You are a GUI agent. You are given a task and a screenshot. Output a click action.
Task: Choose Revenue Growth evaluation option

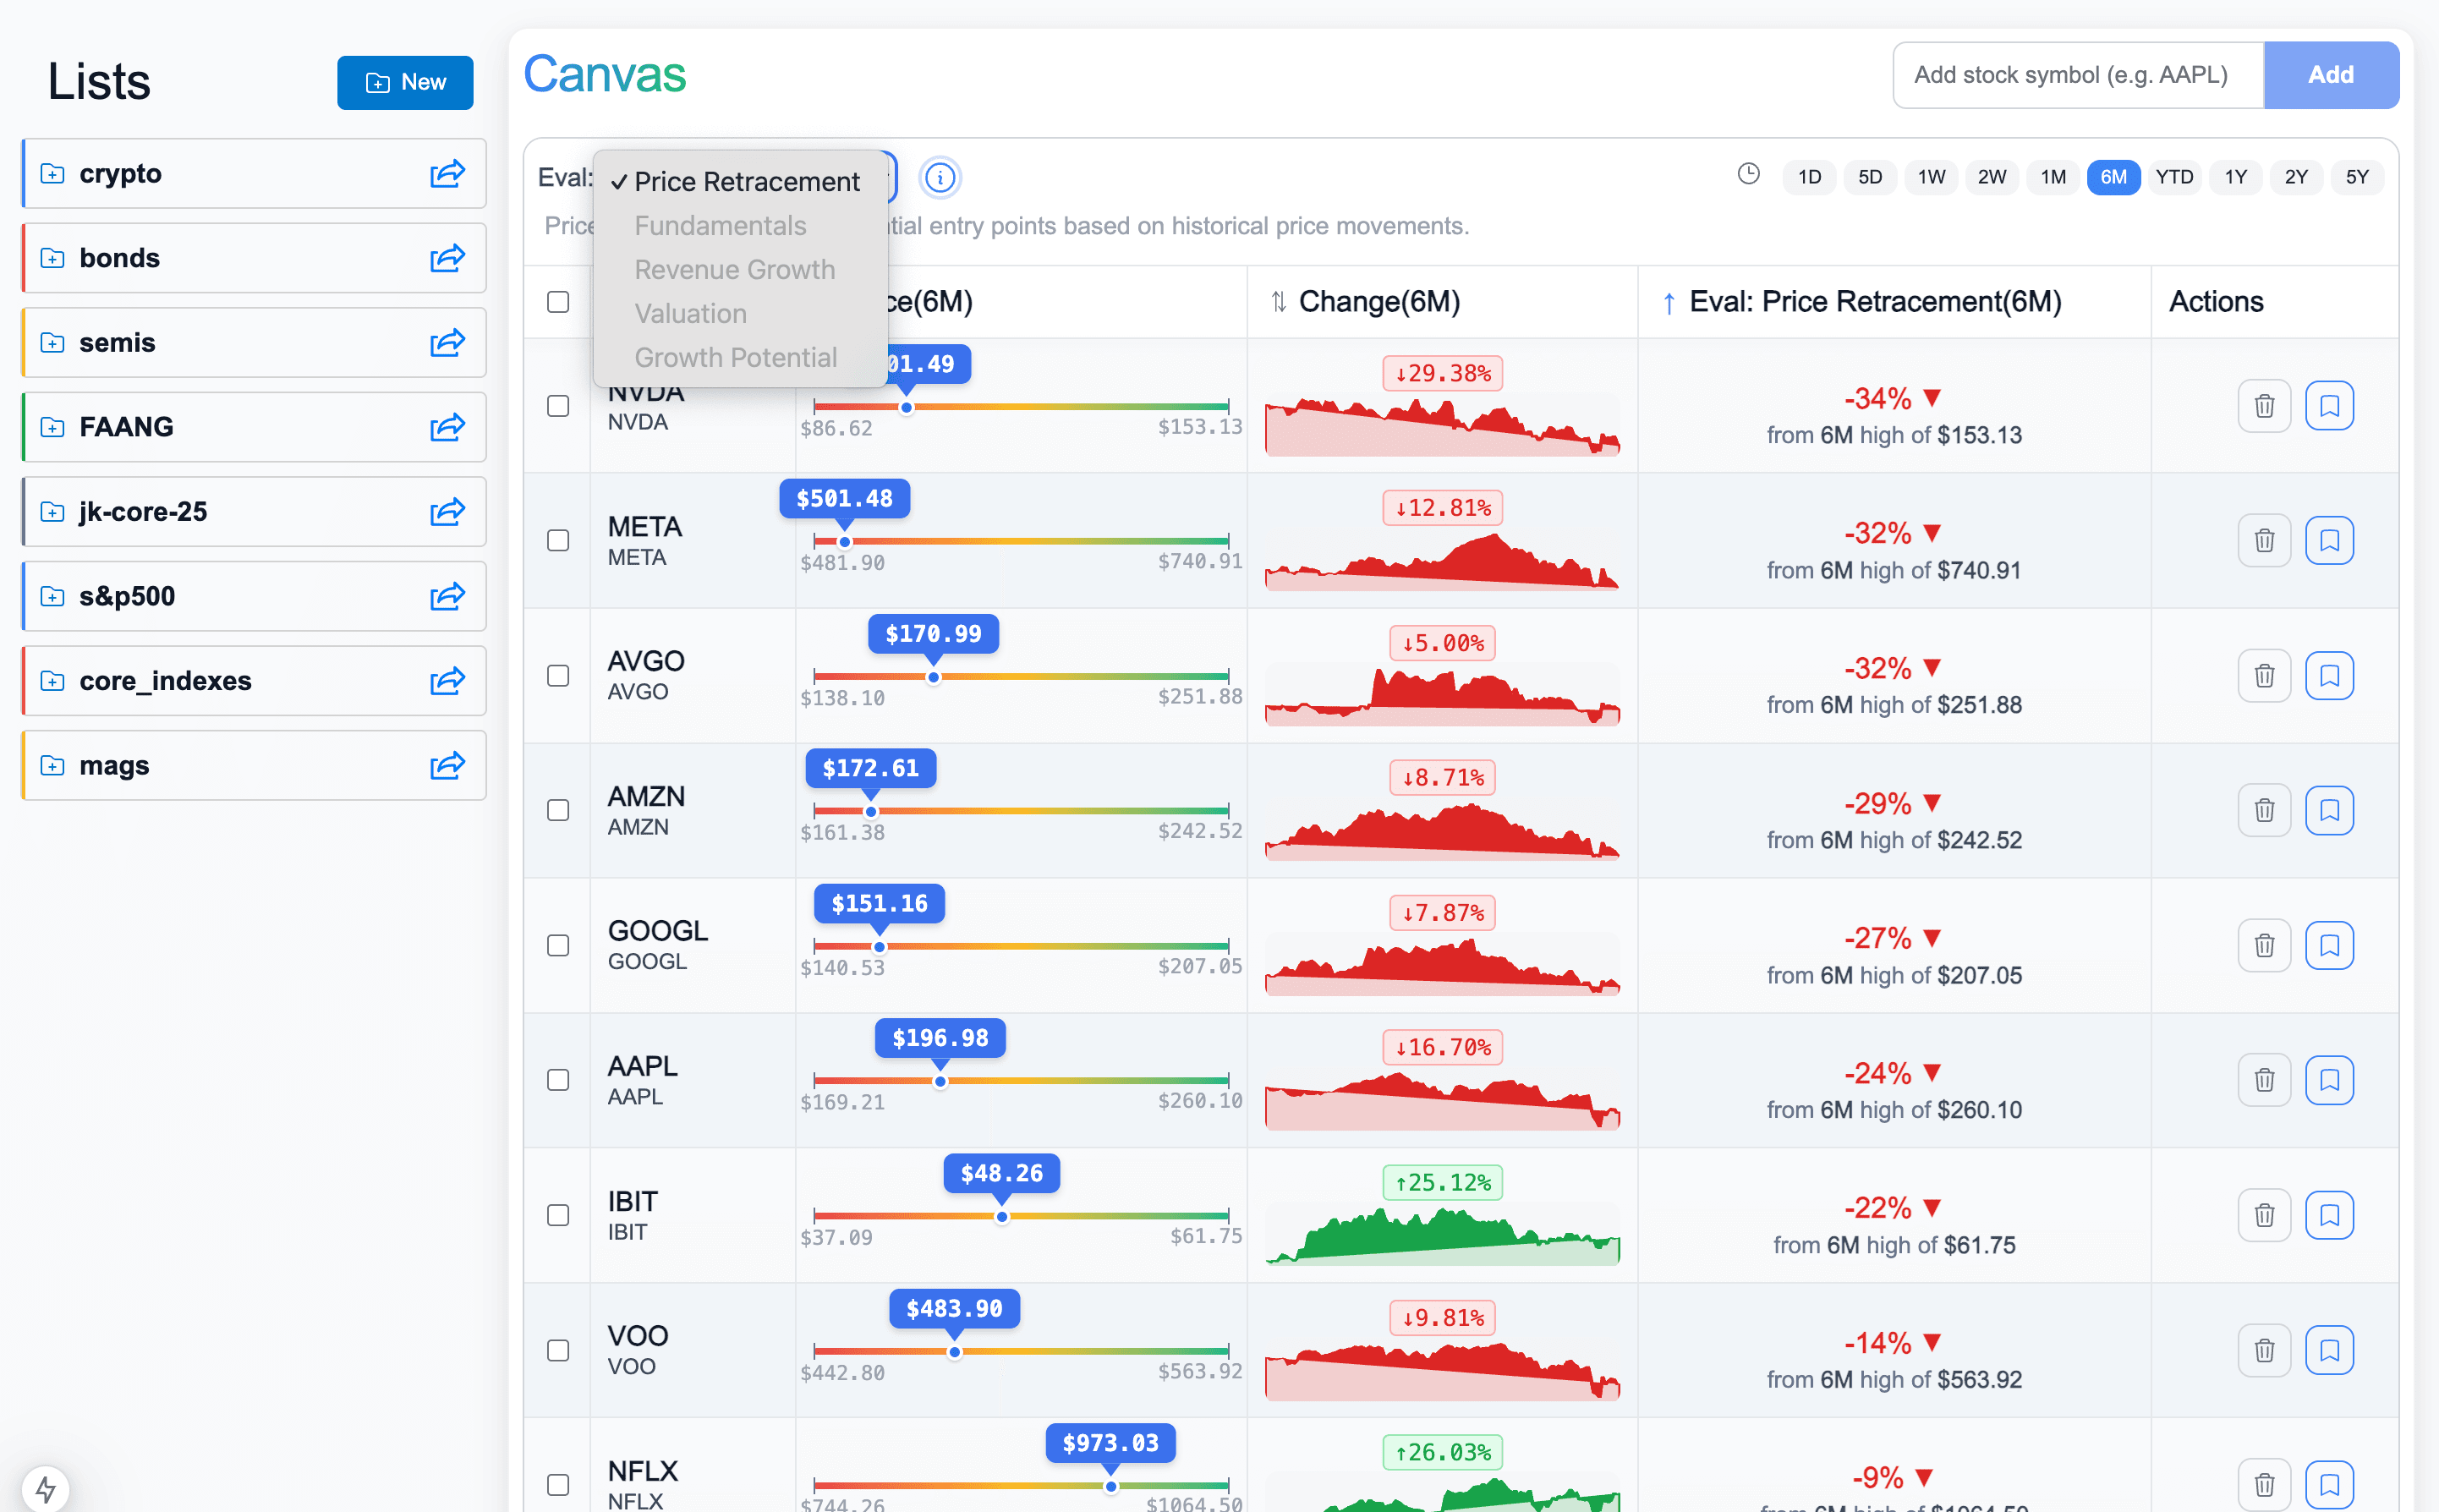point(740,270)
